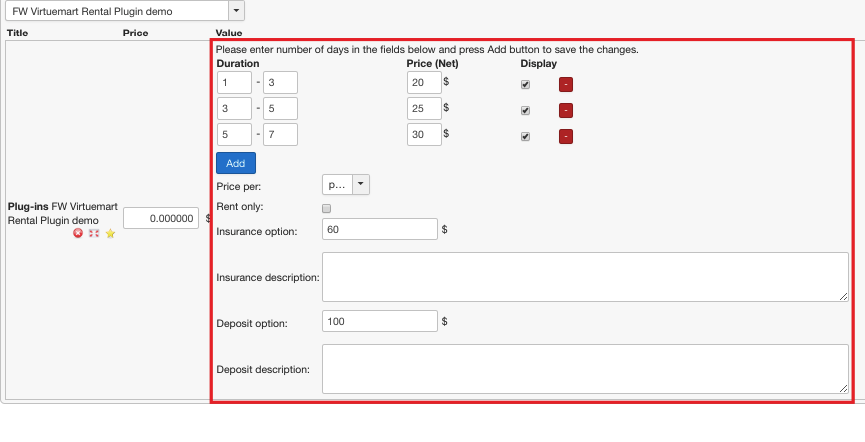Image resolution: width=865 pixels, height=442 pixels.
Task: Open the Price per dropdown
Action: (346, 184)
